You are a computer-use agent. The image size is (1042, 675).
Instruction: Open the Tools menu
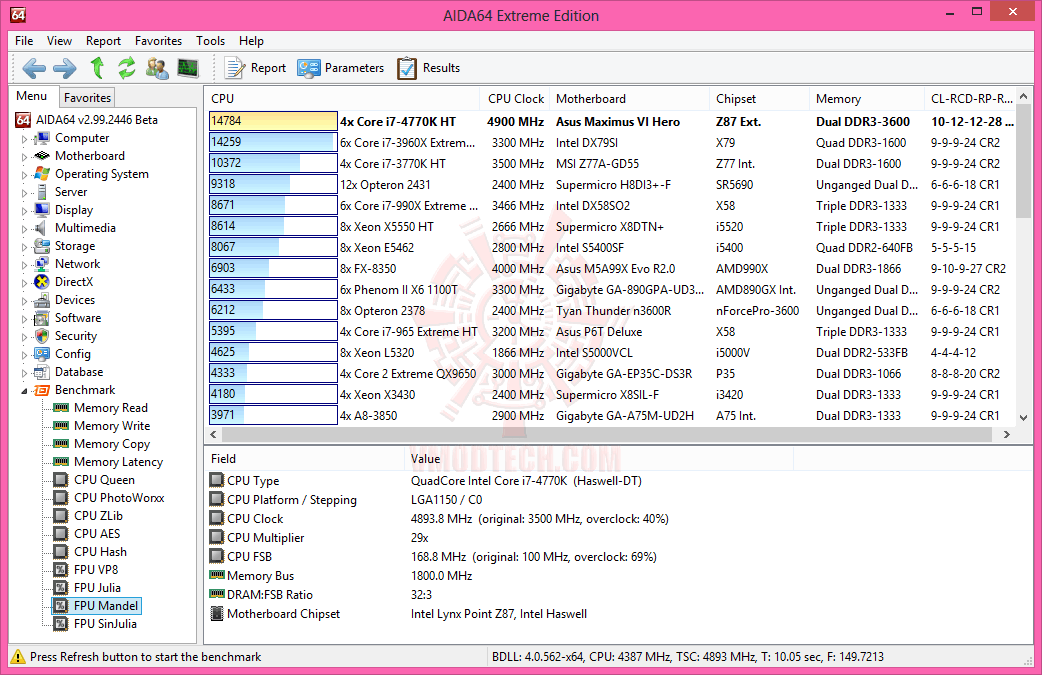pos(210,41)
